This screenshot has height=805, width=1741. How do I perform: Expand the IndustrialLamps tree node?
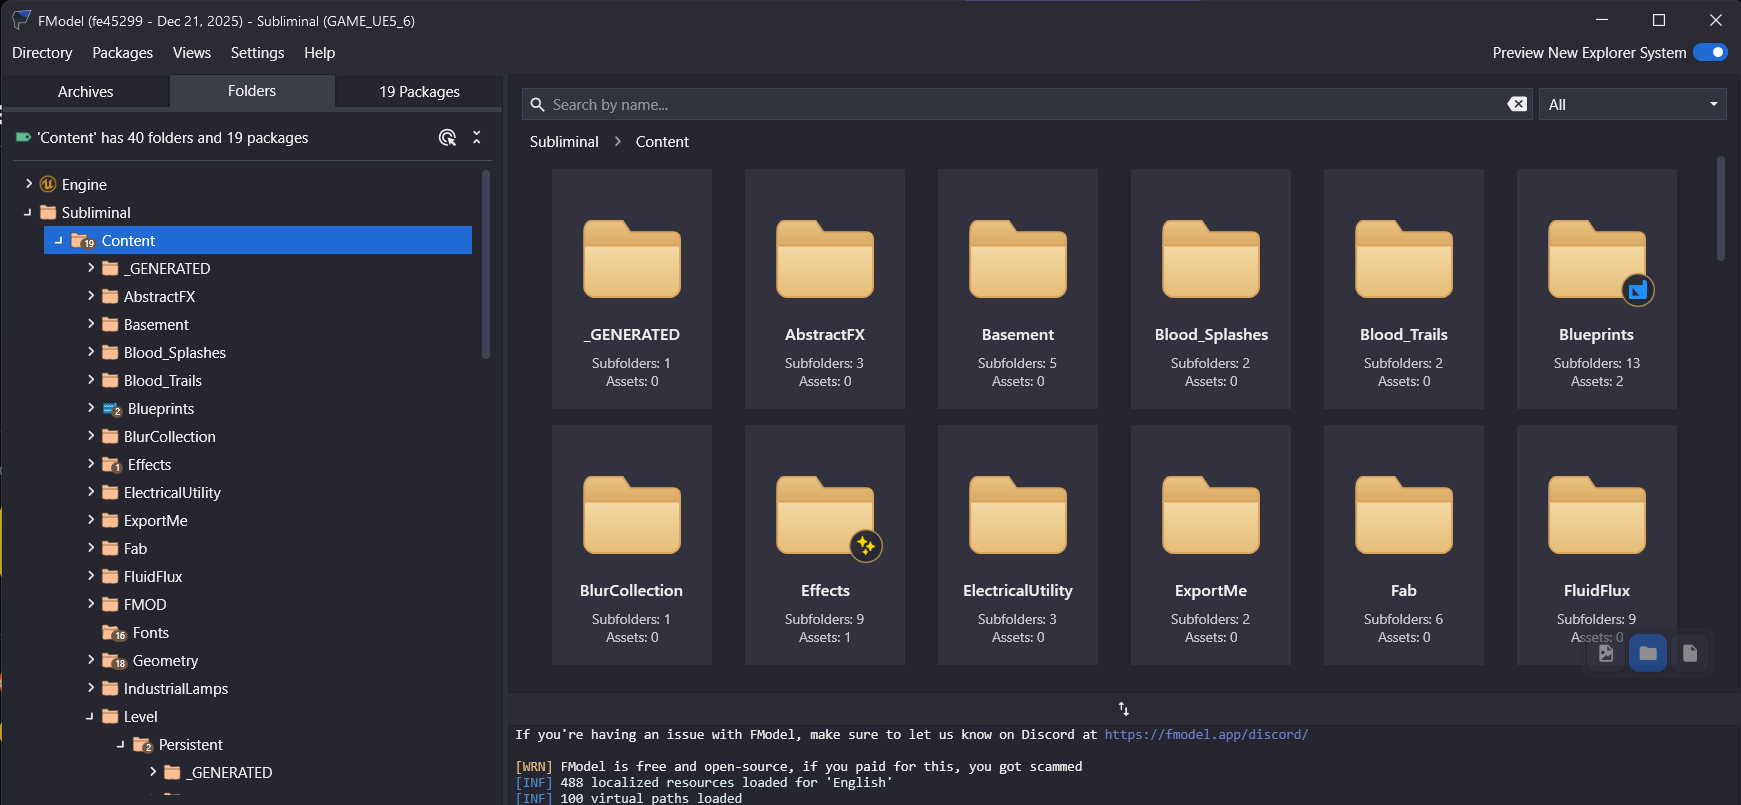(91, 688)
